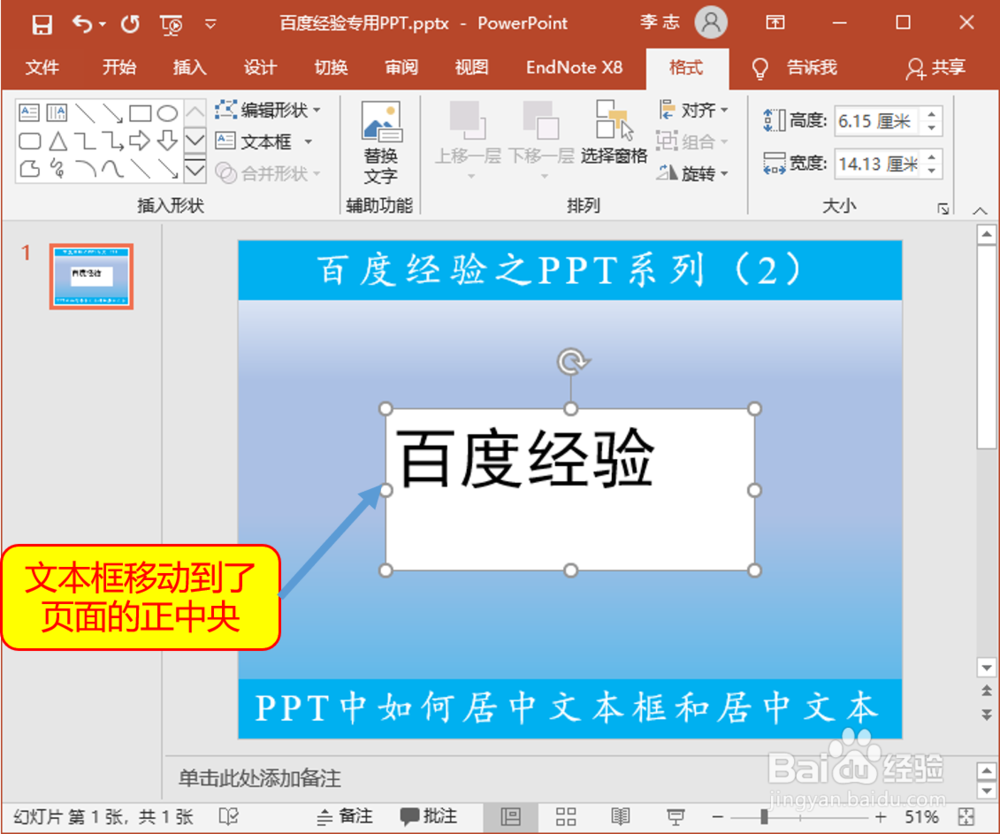Switch to the 插入 tab

[x=190, y=67]
